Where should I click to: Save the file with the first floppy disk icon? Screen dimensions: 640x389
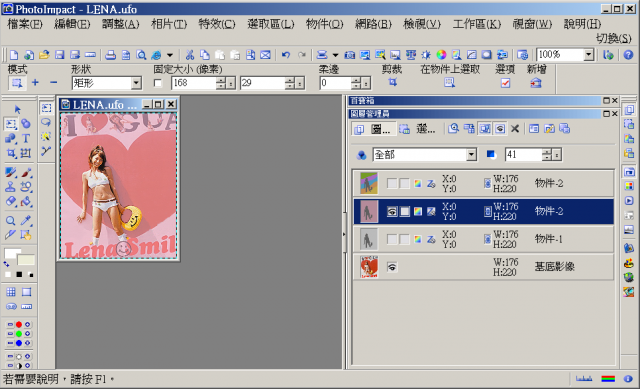[x=60, y=55]
